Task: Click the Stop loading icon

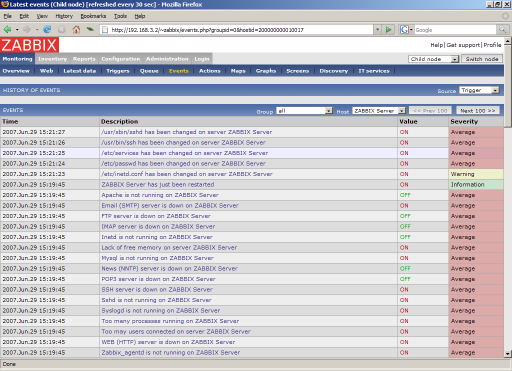Action: [62, 30]
